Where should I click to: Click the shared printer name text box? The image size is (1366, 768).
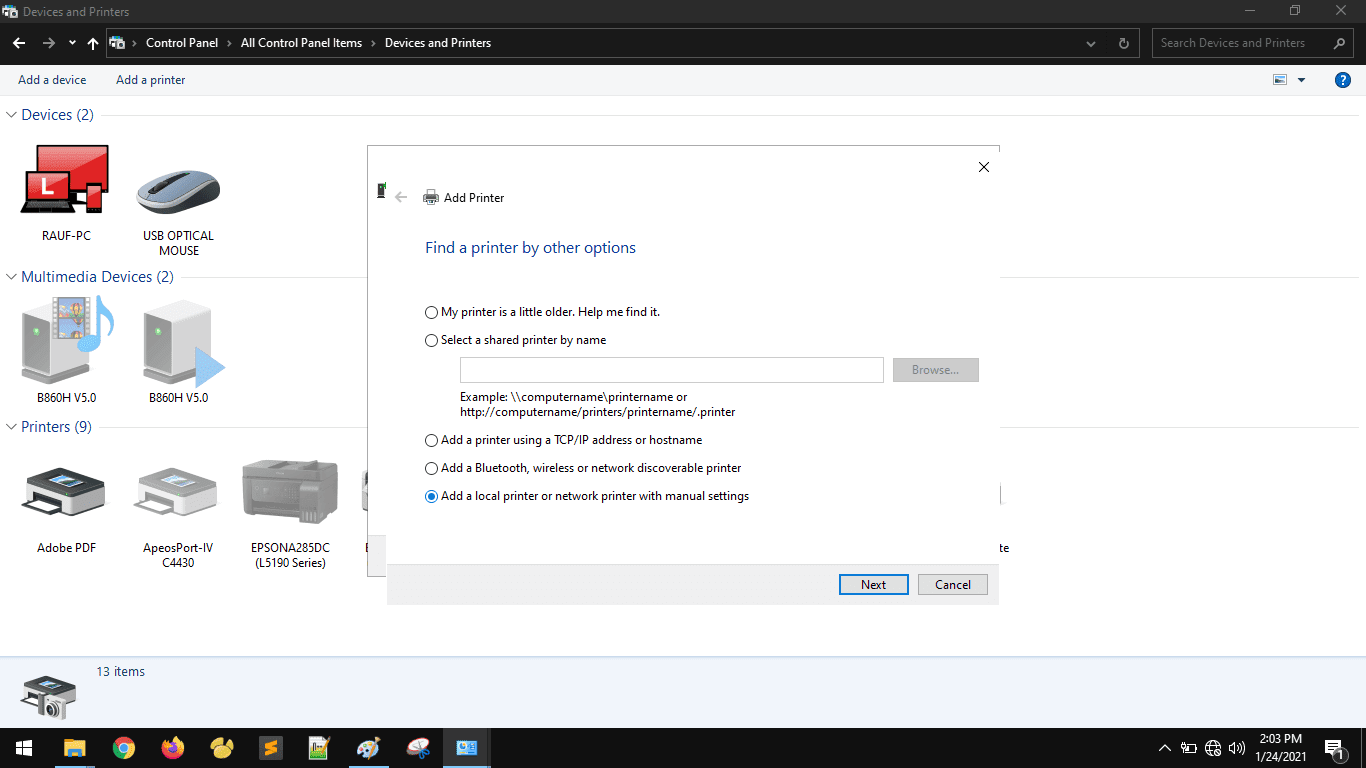tap(672, 370)
